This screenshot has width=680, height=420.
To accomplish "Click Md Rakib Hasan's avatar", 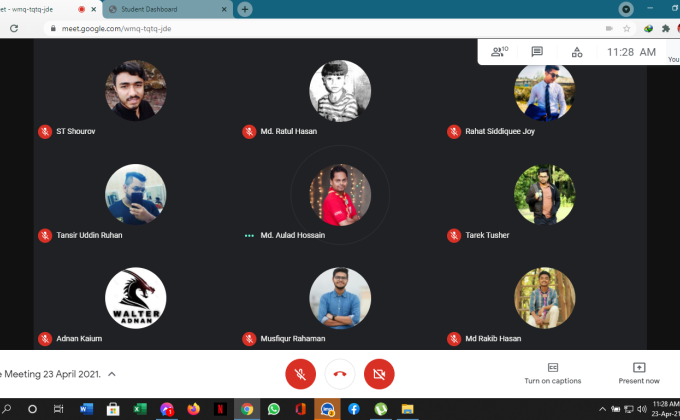I will pyautogui.click(x=545, y=298).
